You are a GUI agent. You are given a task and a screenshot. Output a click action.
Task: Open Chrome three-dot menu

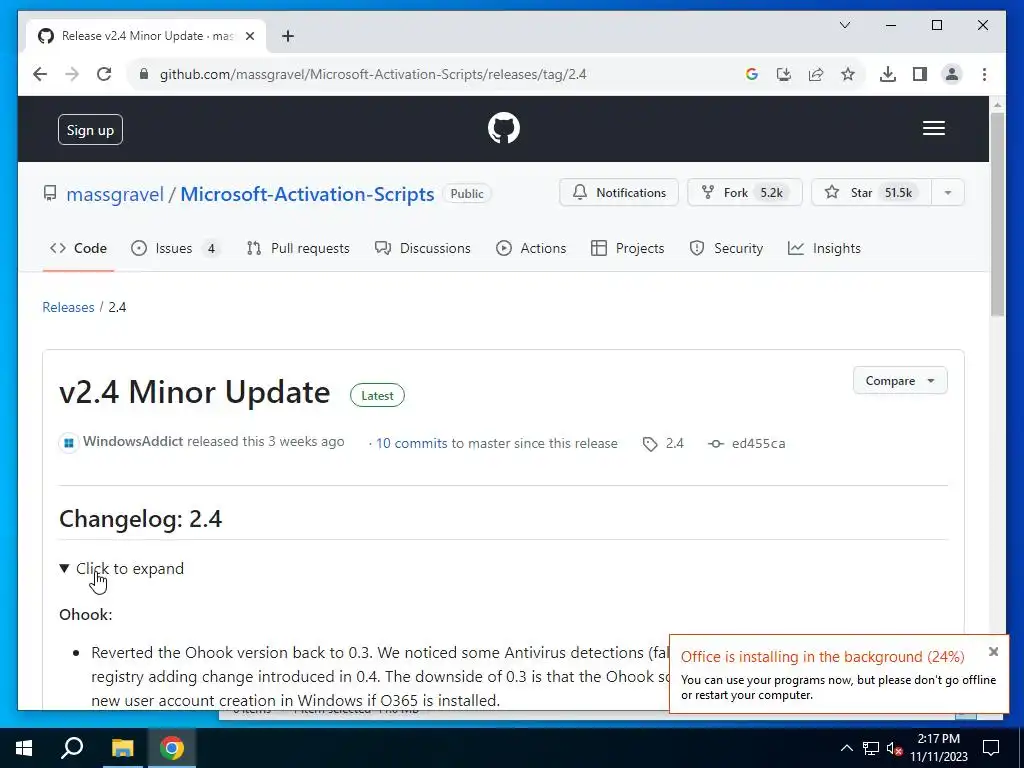pos(984,74)
